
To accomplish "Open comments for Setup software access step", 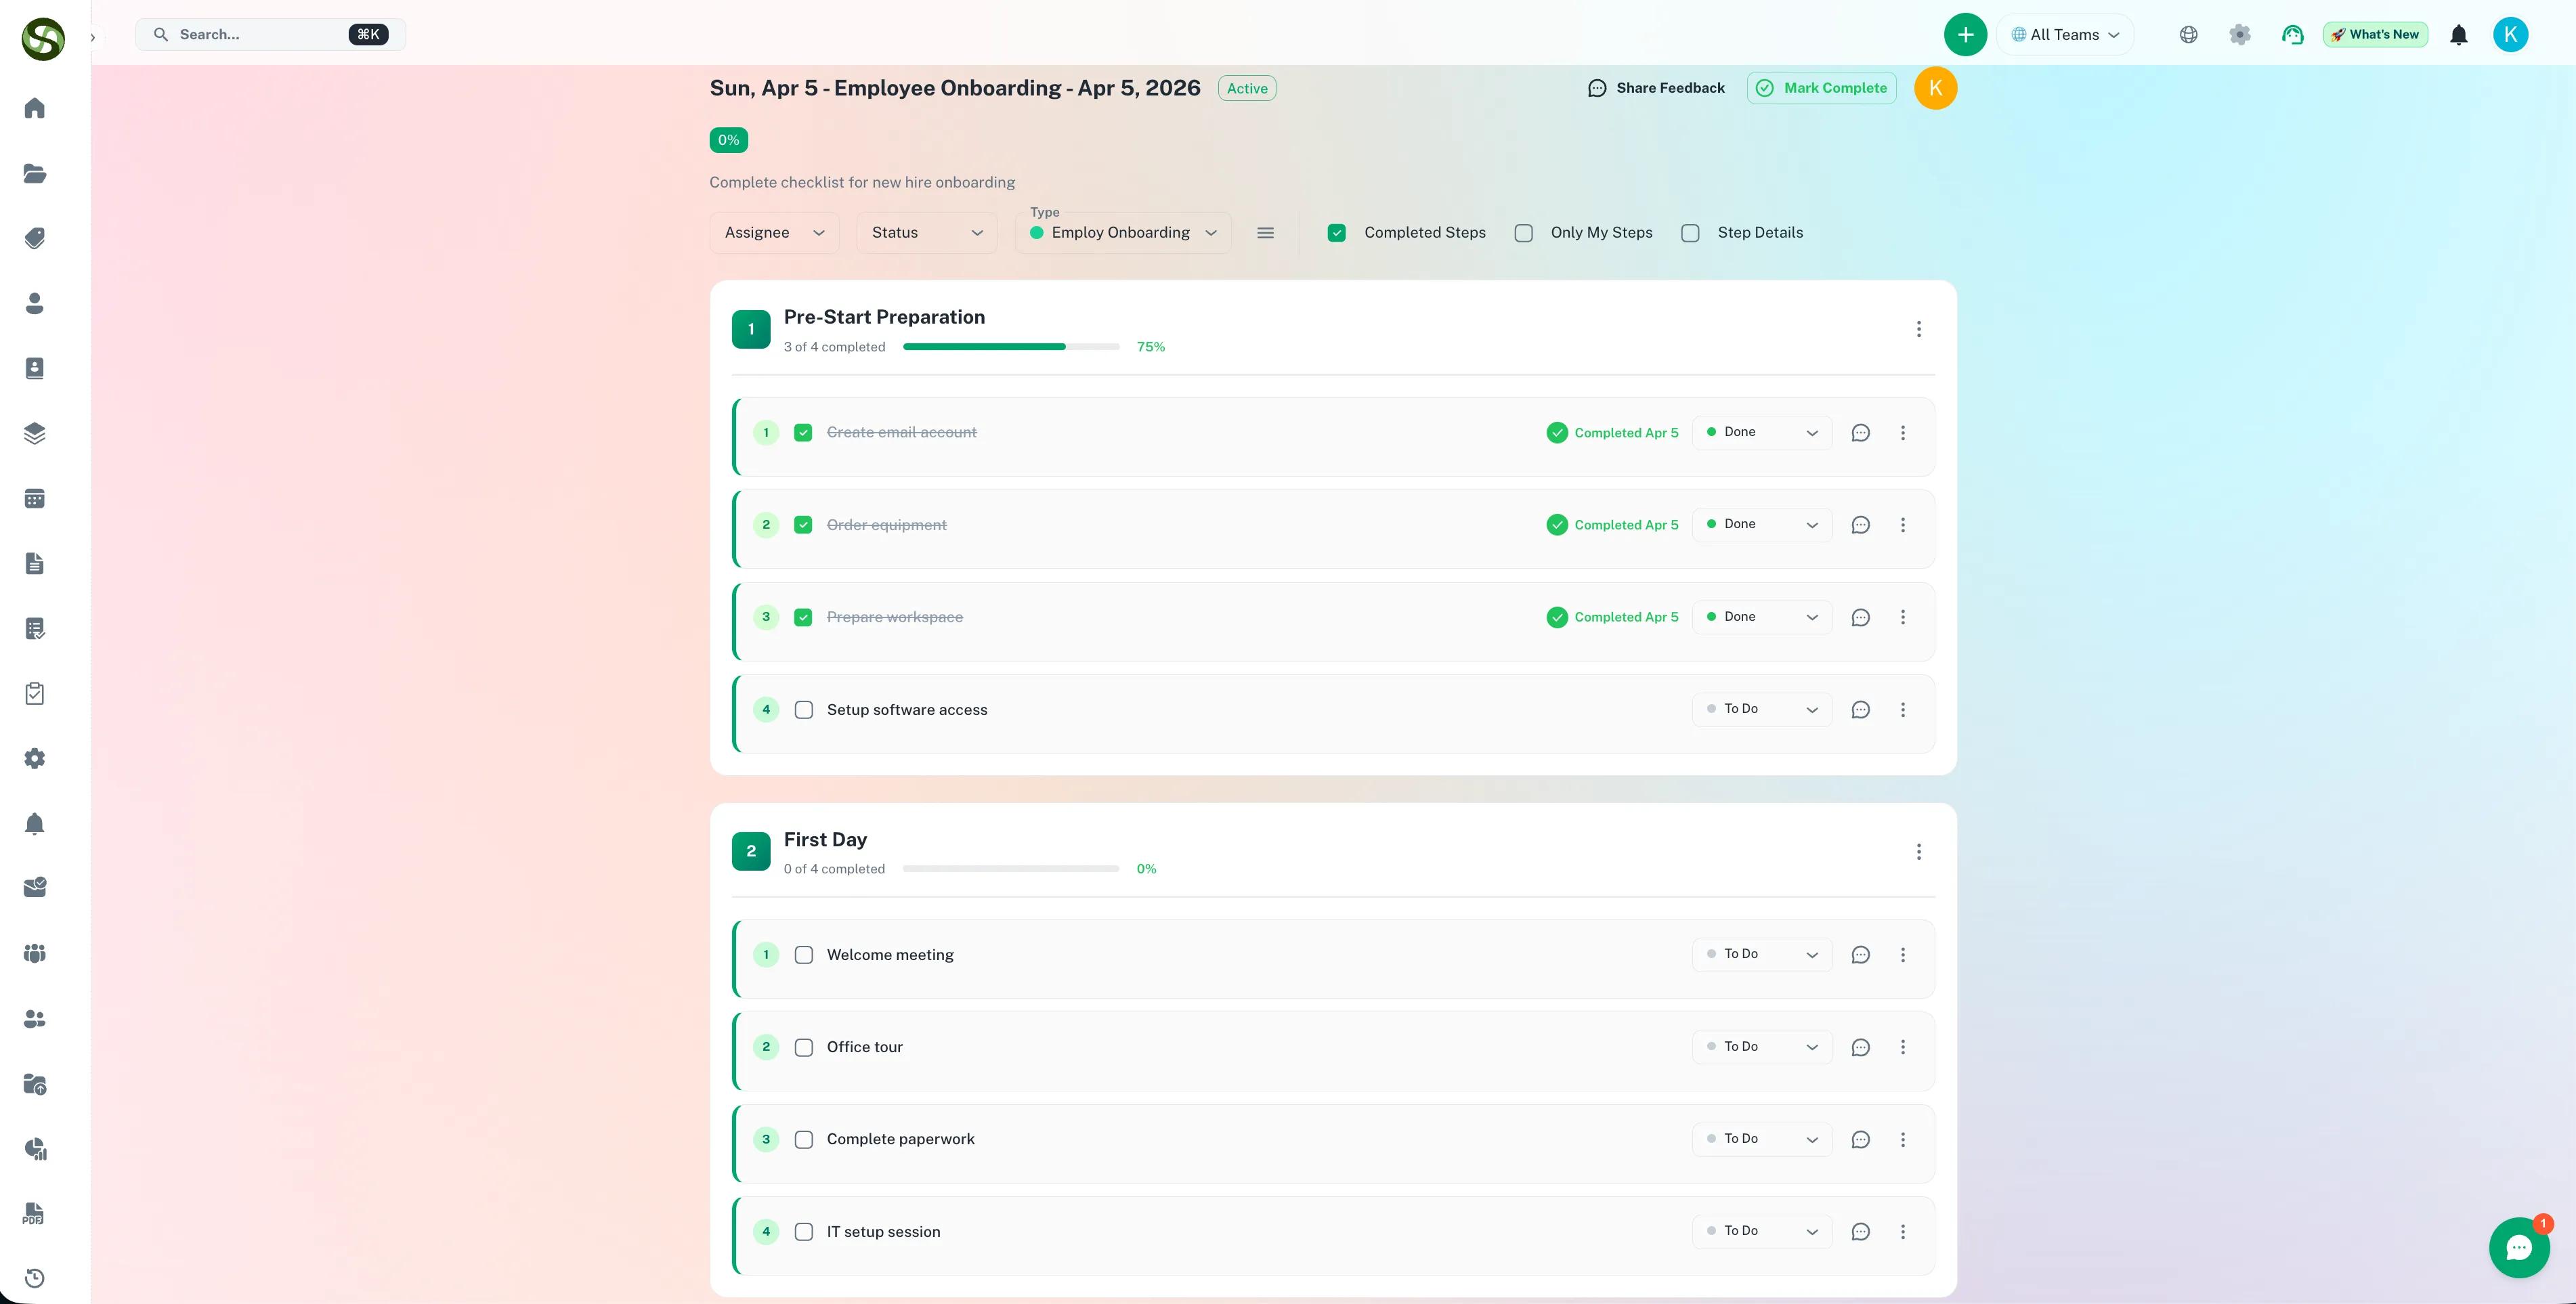I will tap(1860, 710).
